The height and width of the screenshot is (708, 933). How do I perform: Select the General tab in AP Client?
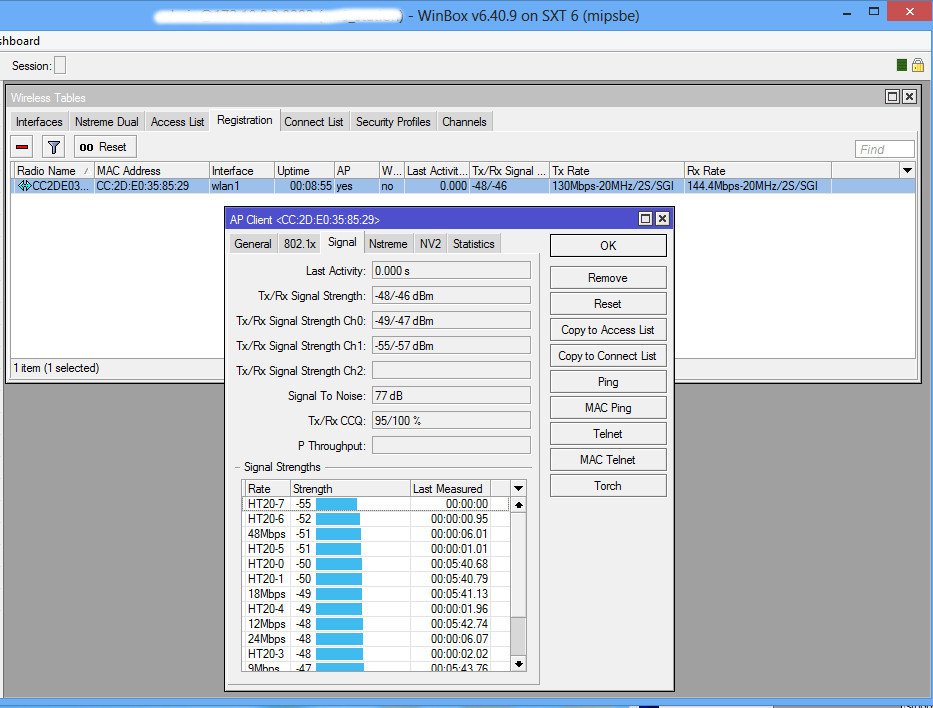click(x=253, y=244)
